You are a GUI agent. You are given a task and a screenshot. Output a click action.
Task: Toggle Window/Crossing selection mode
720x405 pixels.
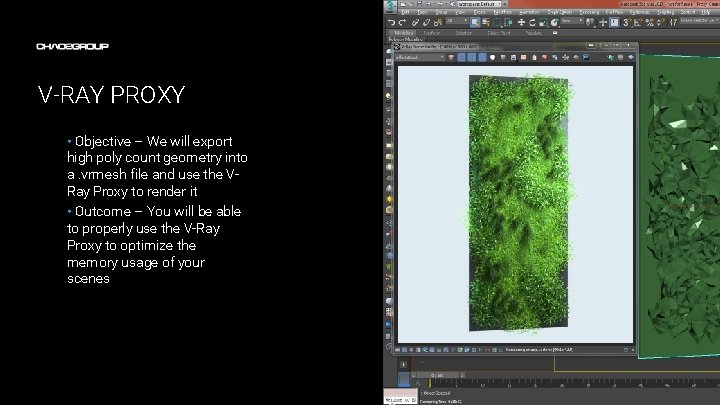pos(508,22)
